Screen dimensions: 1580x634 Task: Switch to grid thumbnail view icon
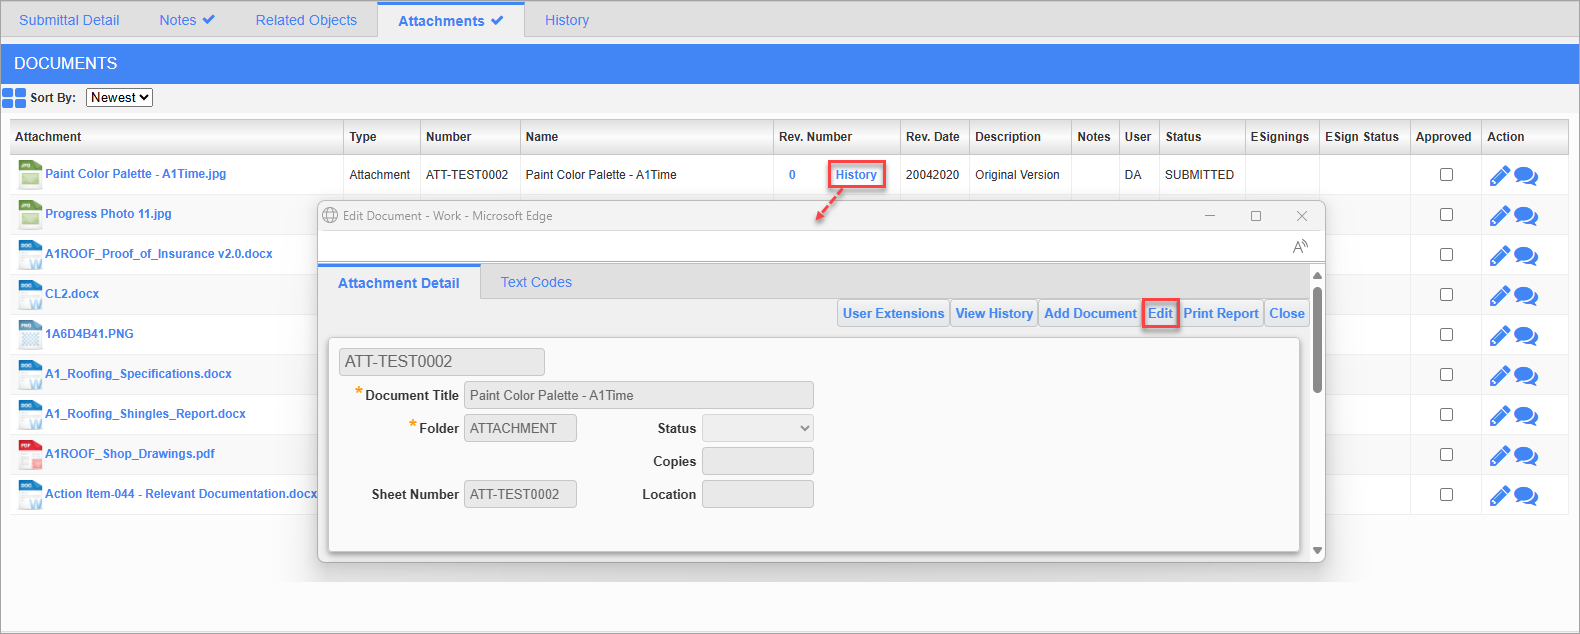[x=14, y=97]
